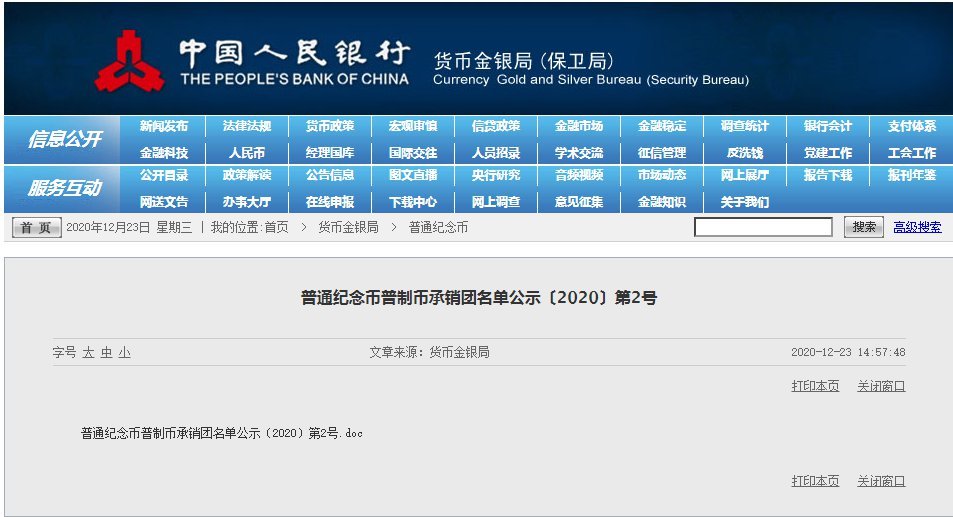Select 信贷政策 in navigation
Image resolution: width=953 pixels, height=517 pixels.
click(496, 126)
